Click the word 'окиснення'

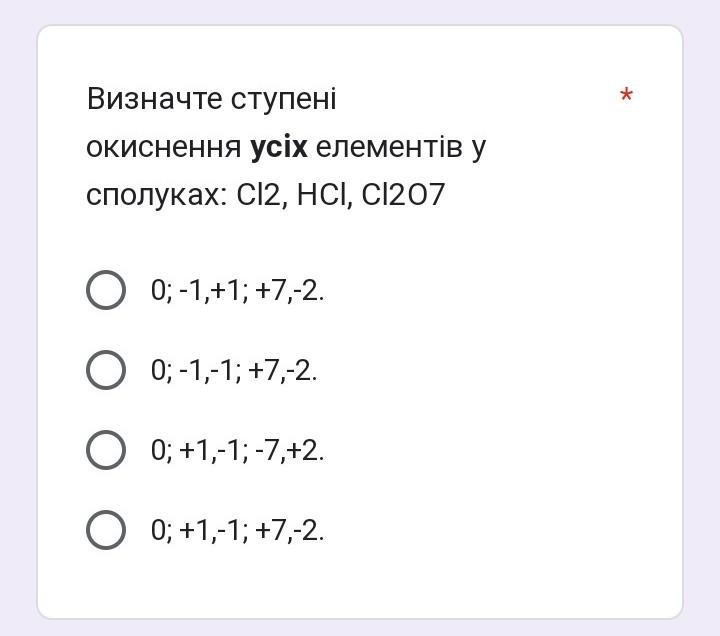click(x=164, y=147)
